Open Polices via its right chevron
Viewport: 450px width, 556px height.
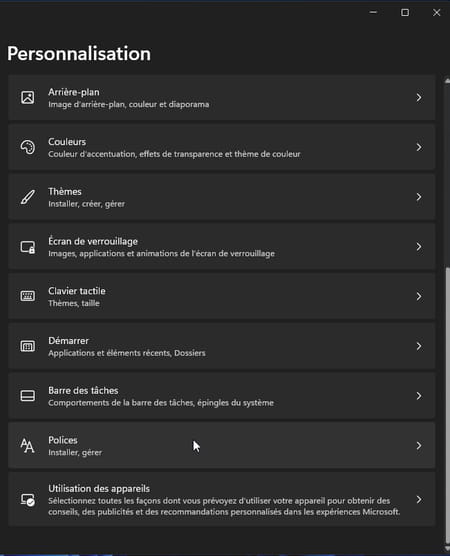(x=419, y=446)
